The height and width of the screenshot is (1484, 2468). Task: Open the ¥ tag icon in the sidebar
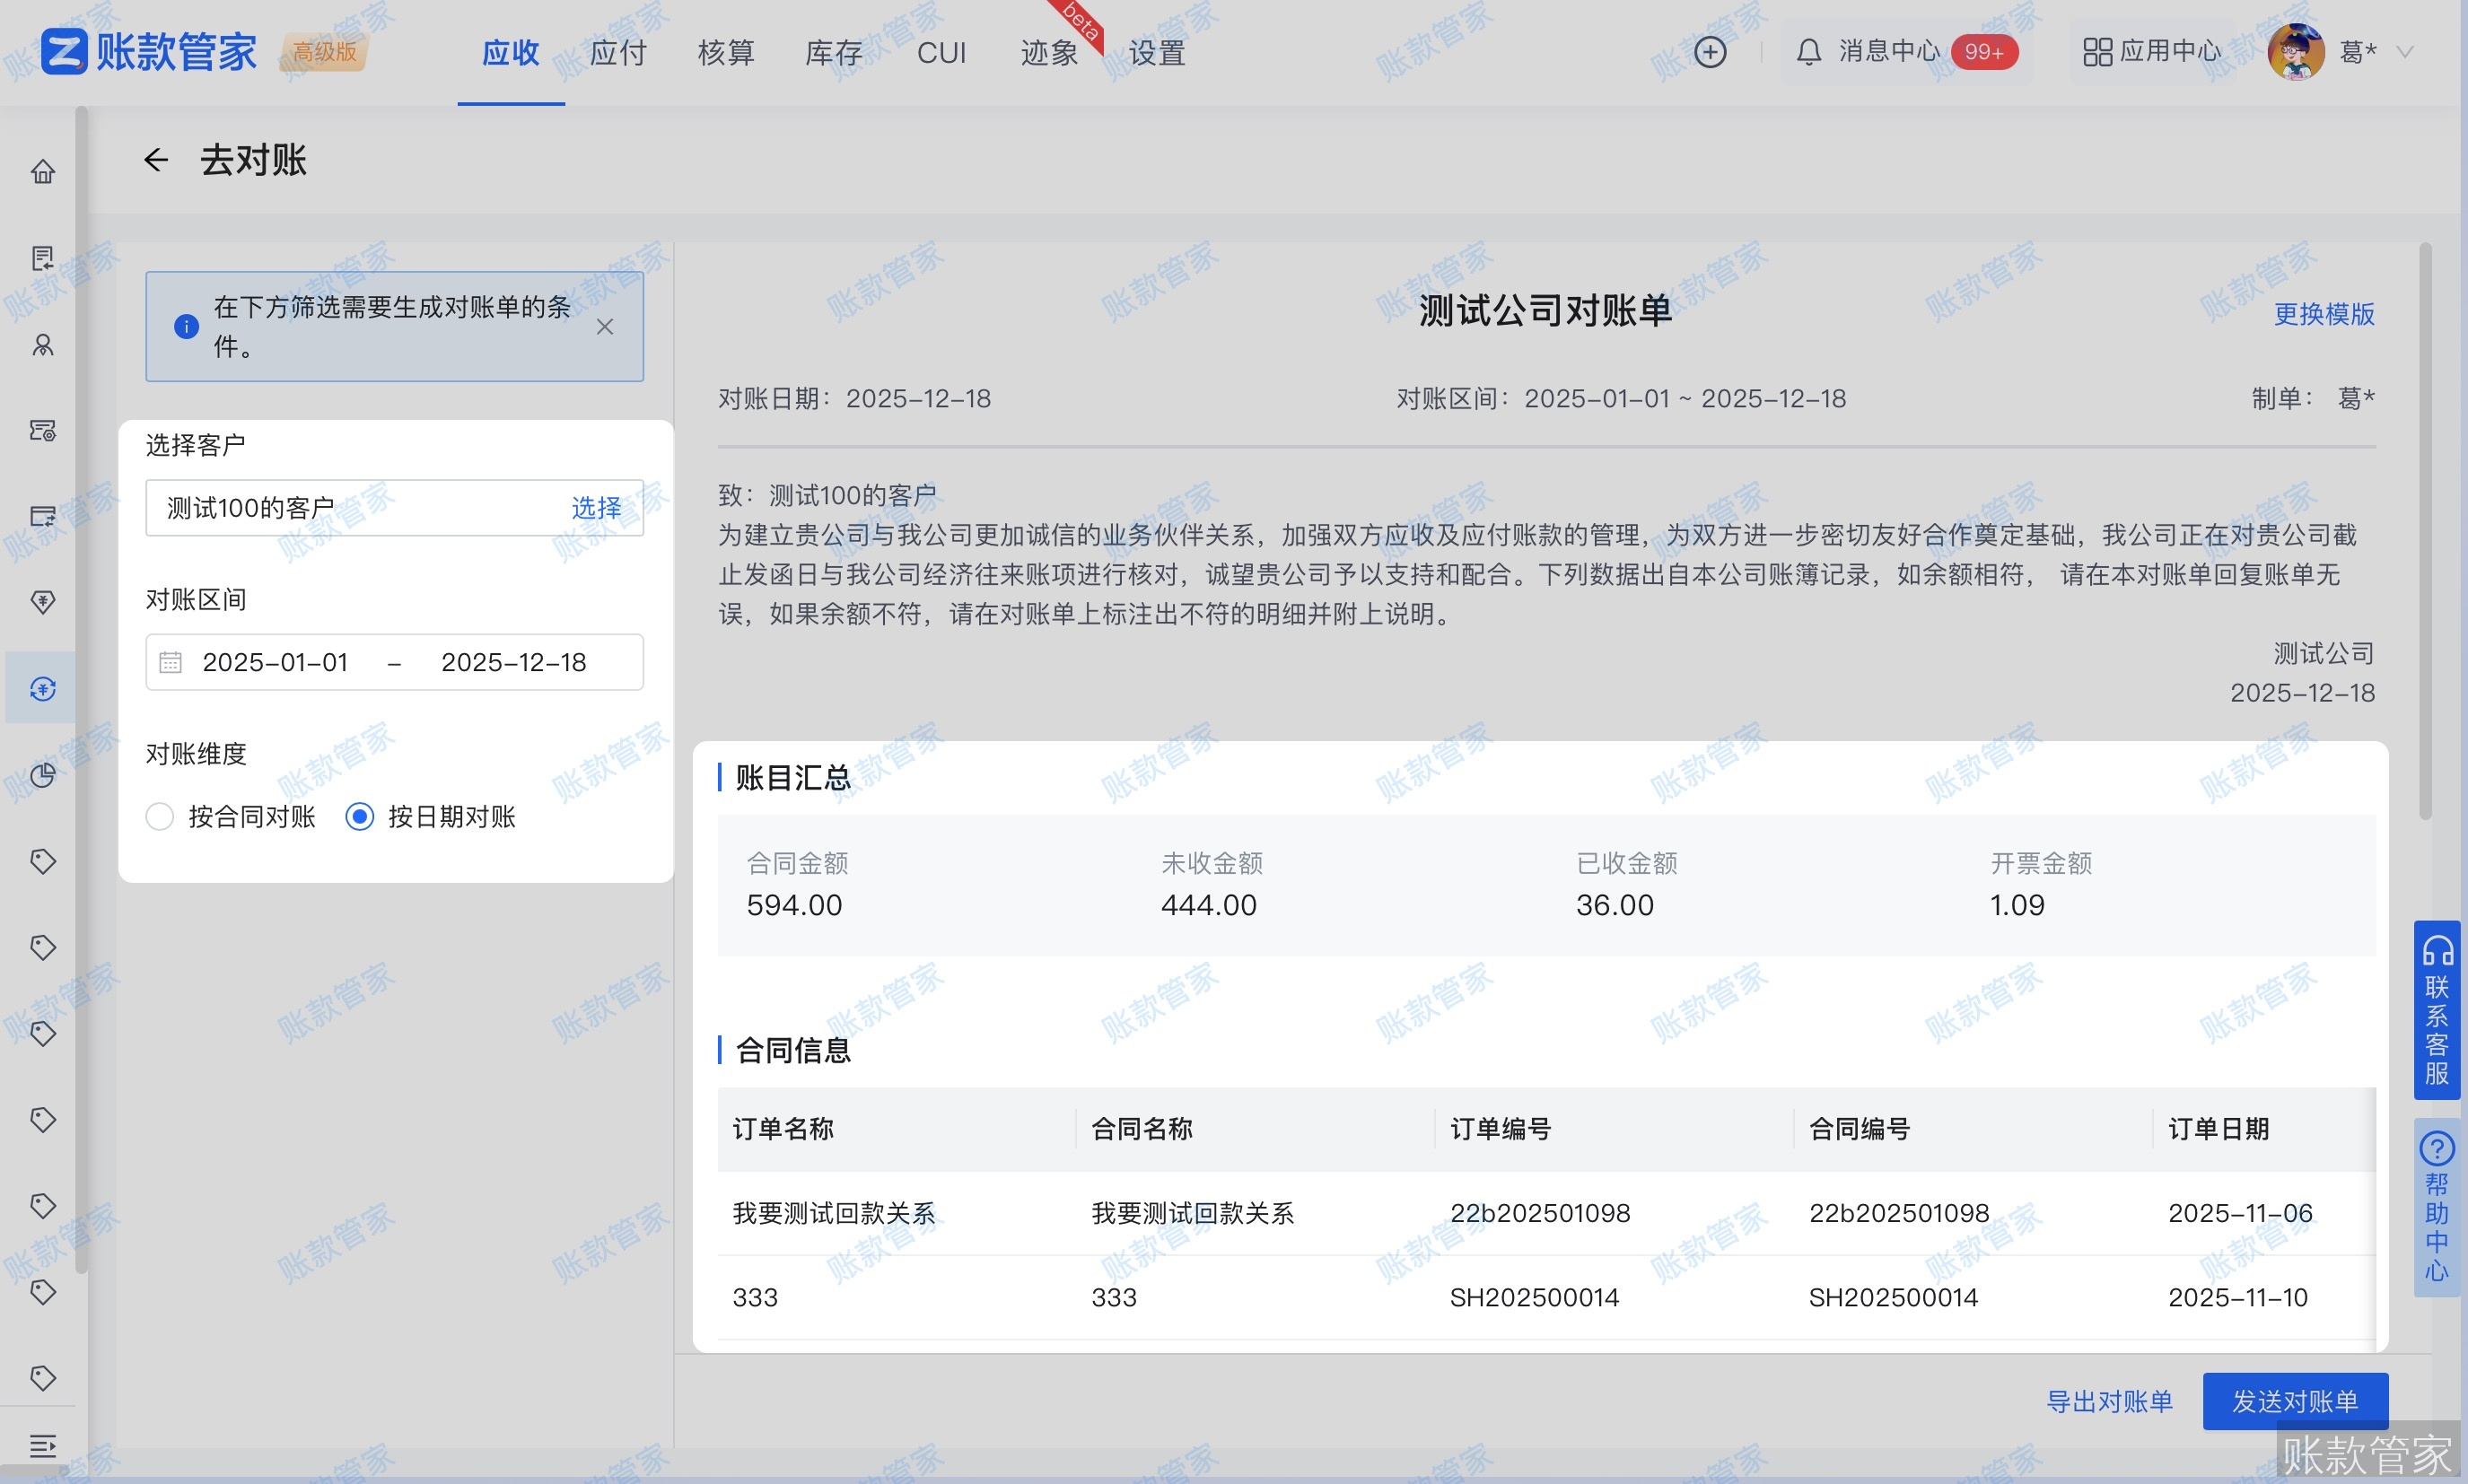(x=42, y=602)
